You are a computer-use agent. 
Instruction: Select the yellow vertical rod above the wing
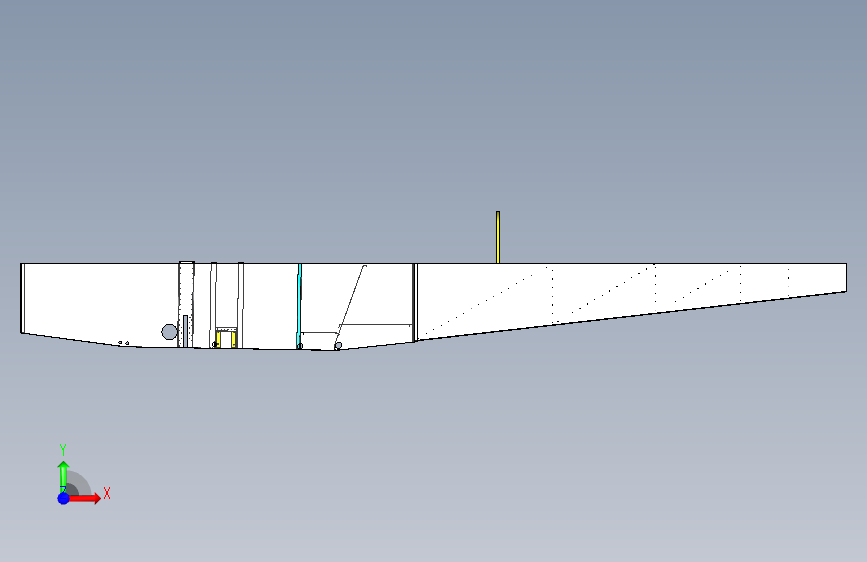pyautogui.click(x=498, y=237)
